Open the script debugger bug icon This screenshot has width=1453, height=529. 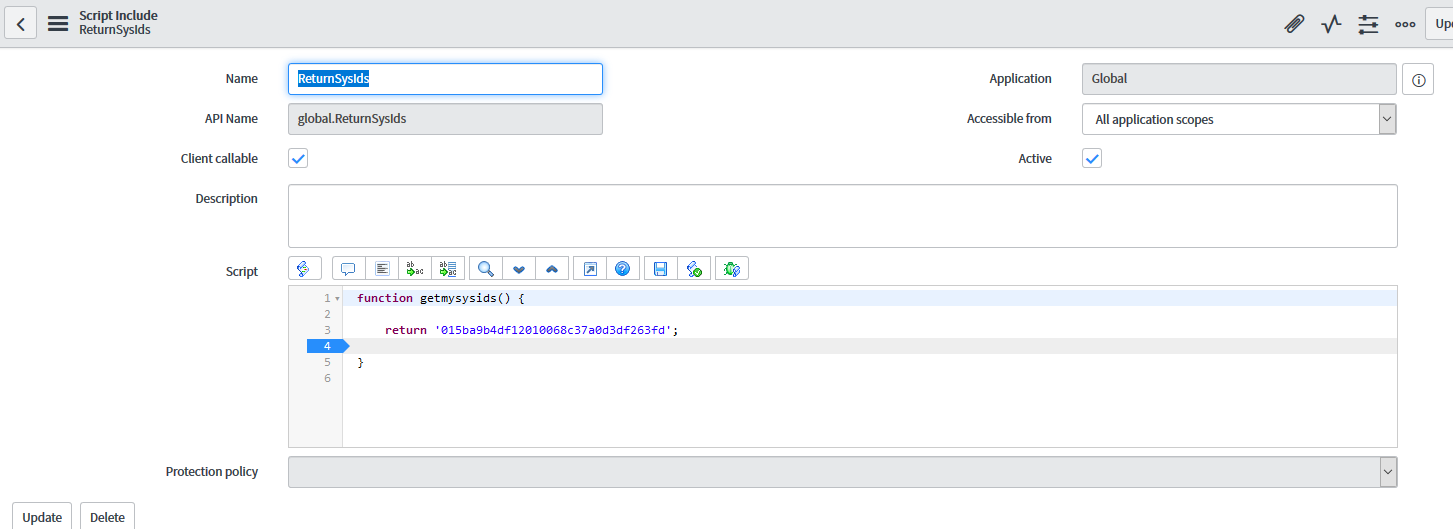(x=731, y=268)
